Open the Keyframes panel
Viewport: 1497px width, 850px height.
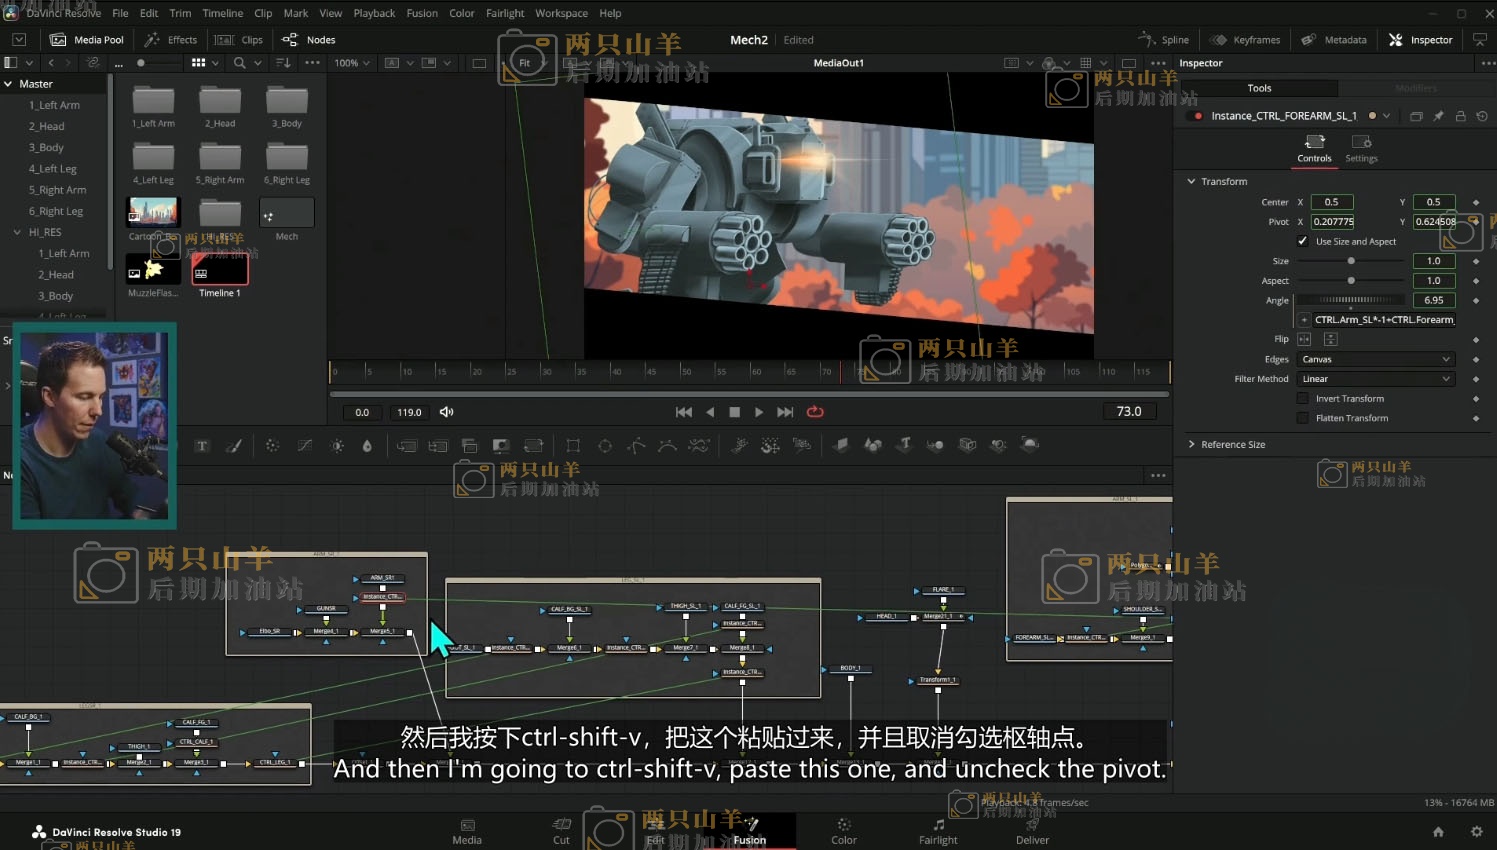1245,40
